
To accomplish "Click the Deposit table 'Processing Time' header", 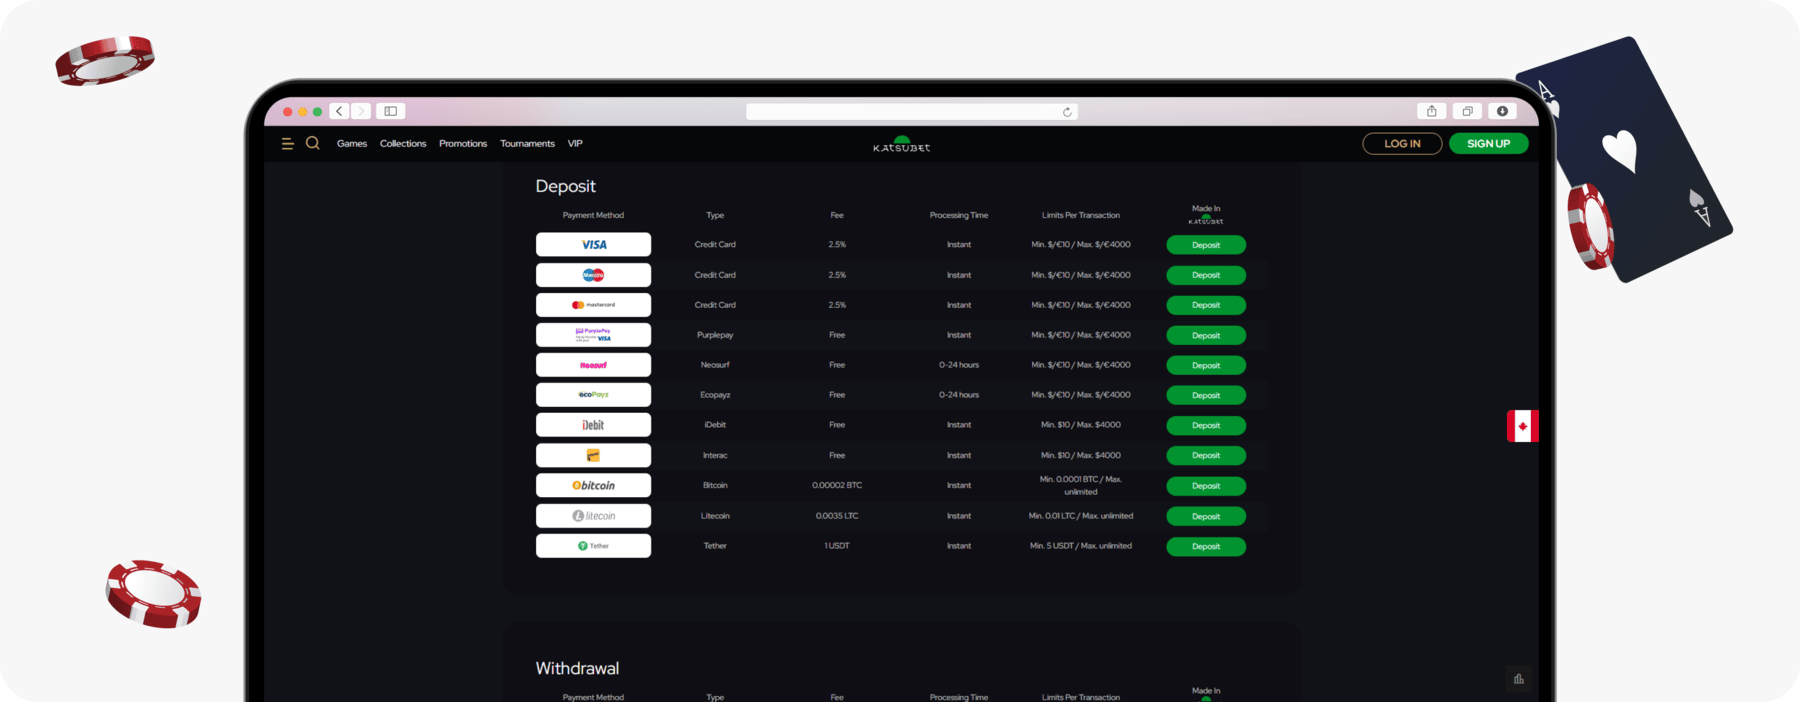I will [959, 215].
